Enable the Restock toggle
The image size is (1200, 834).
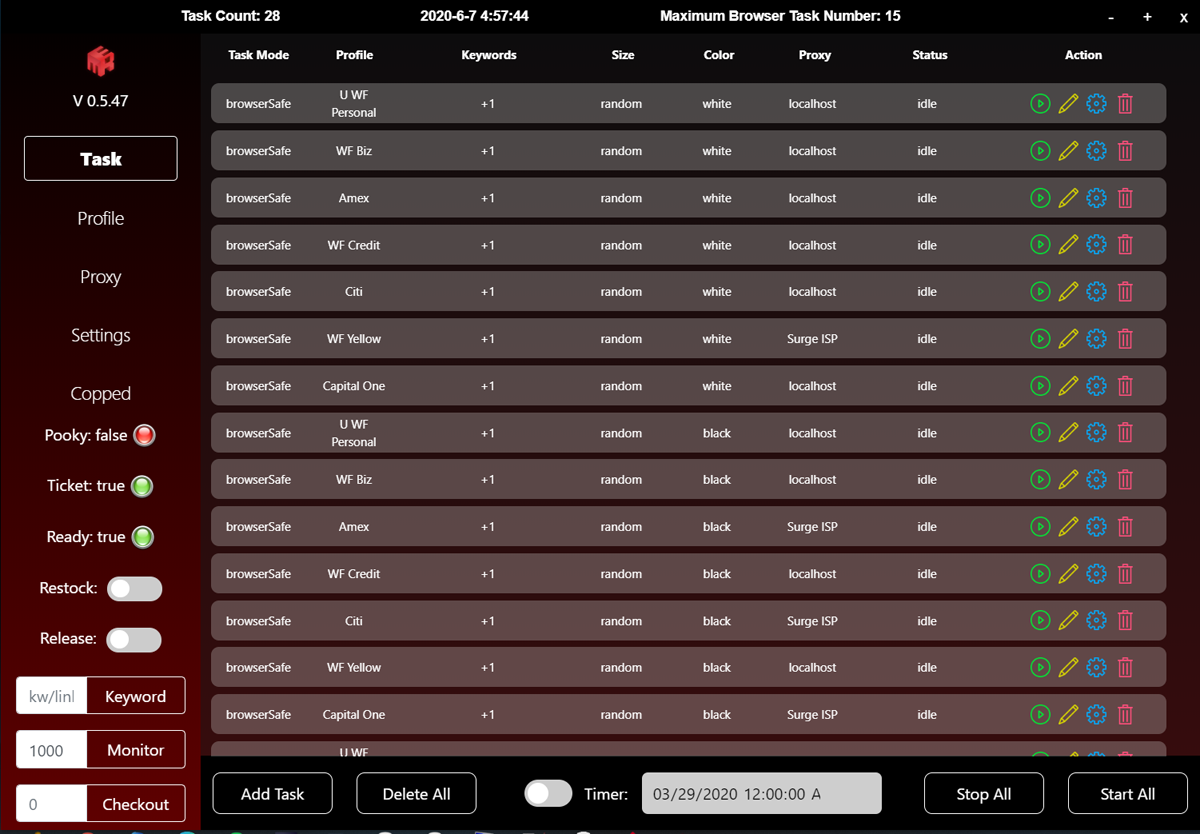coord(134,589)
